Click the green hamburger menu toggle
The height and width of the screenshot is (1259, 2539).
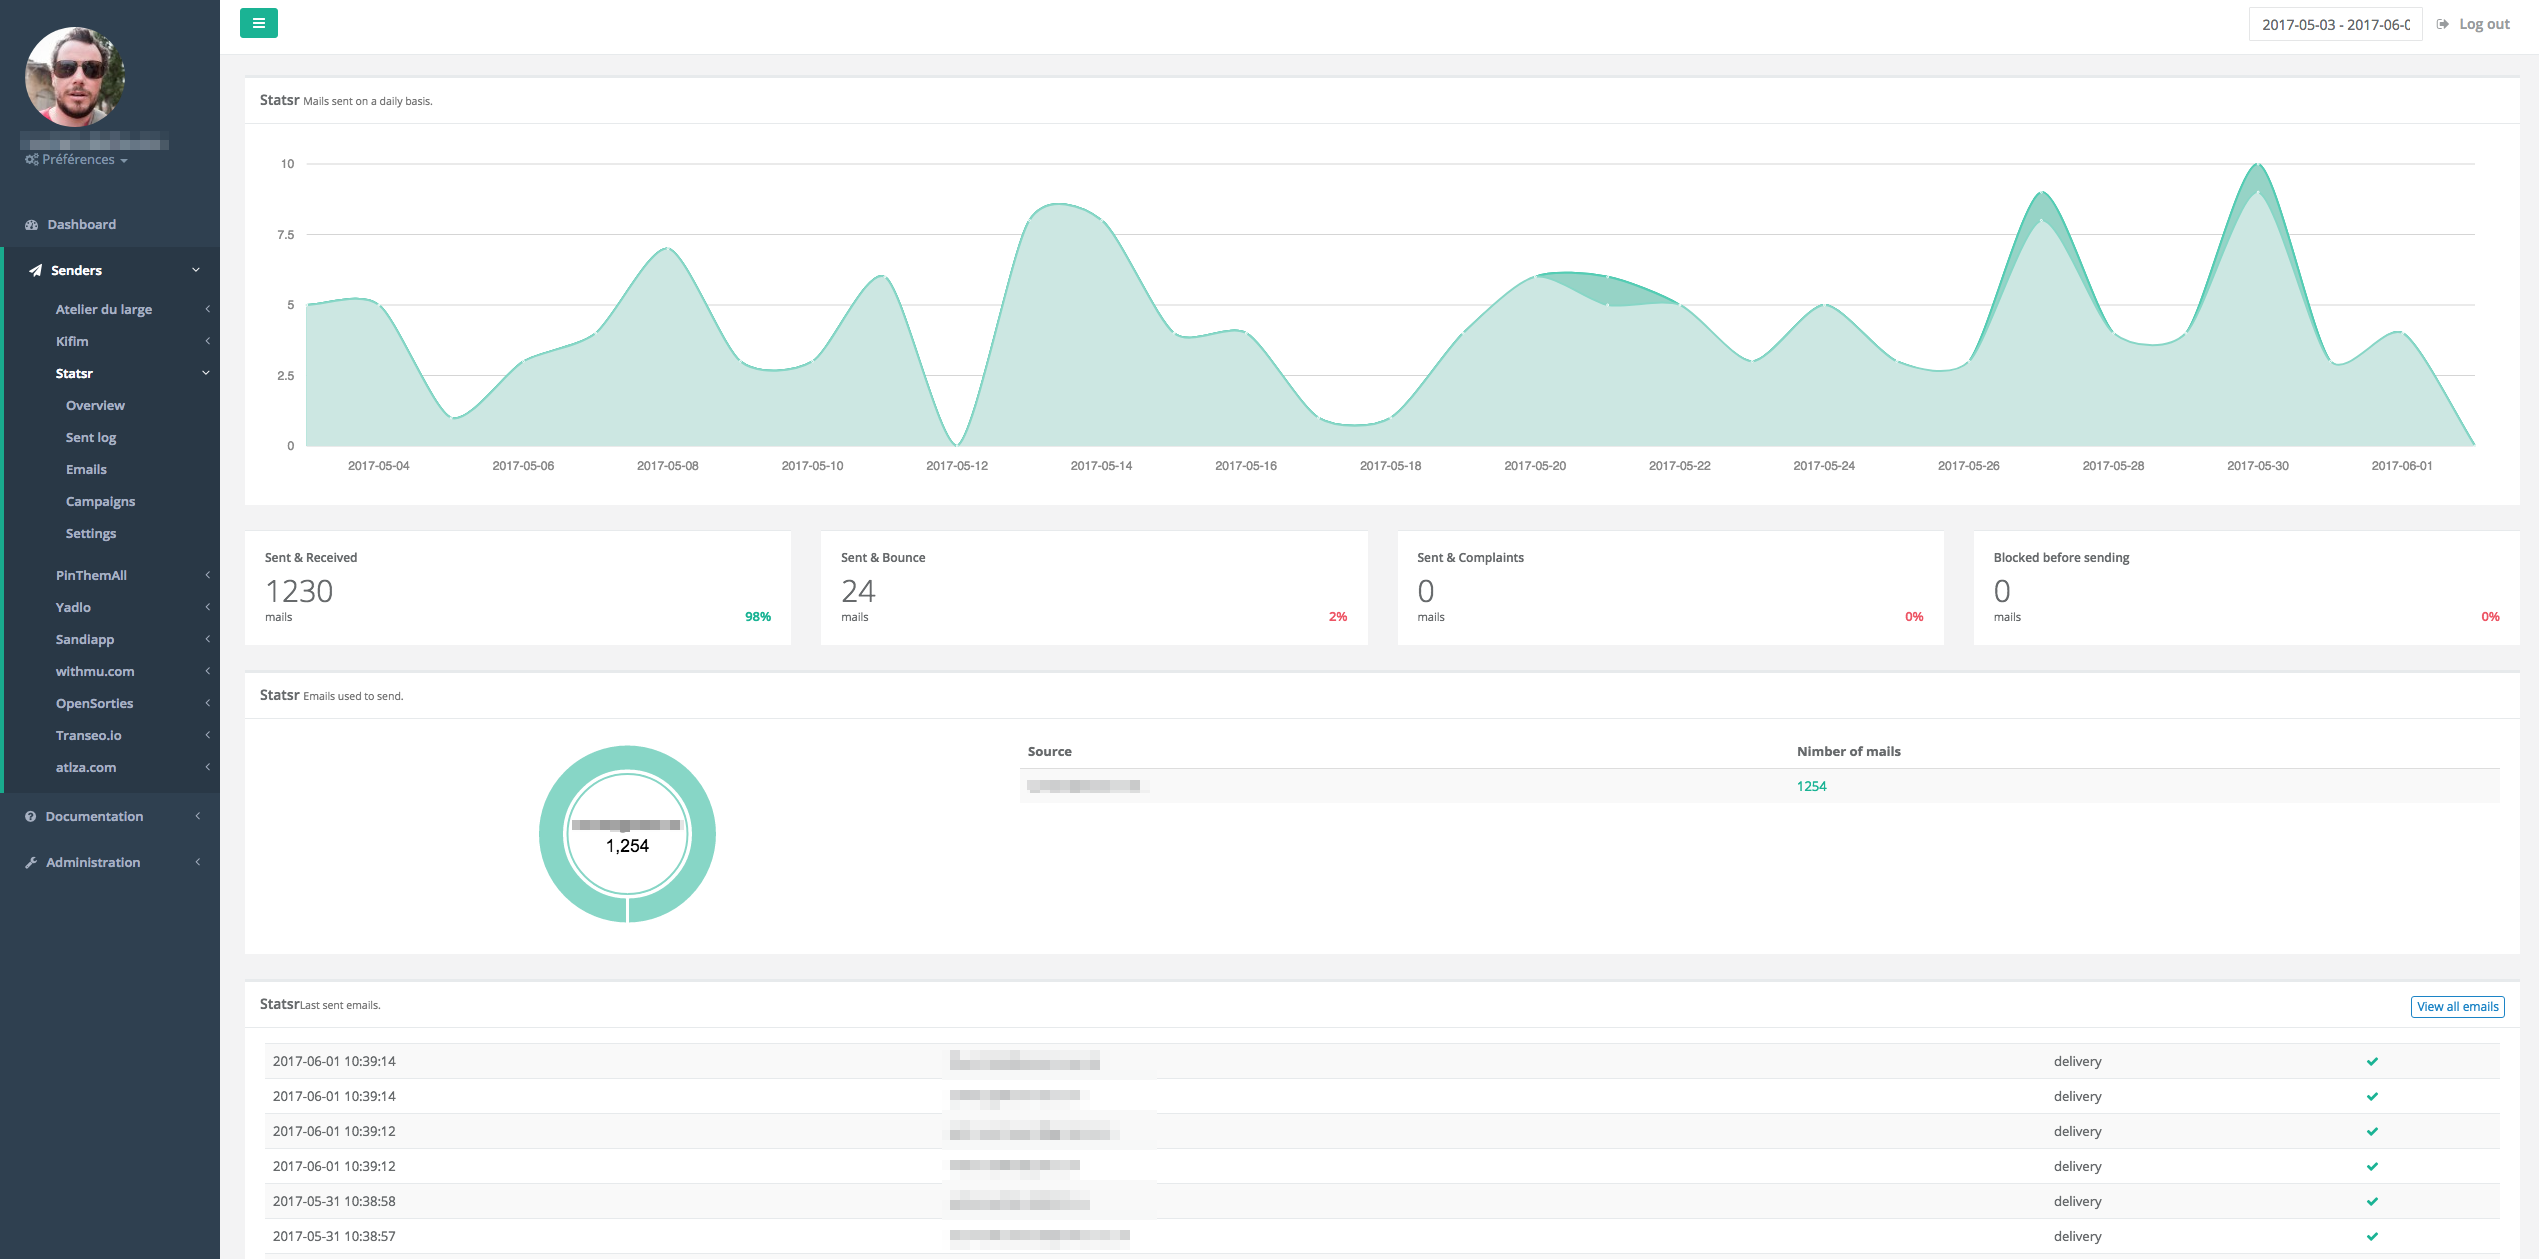point(258,23)
